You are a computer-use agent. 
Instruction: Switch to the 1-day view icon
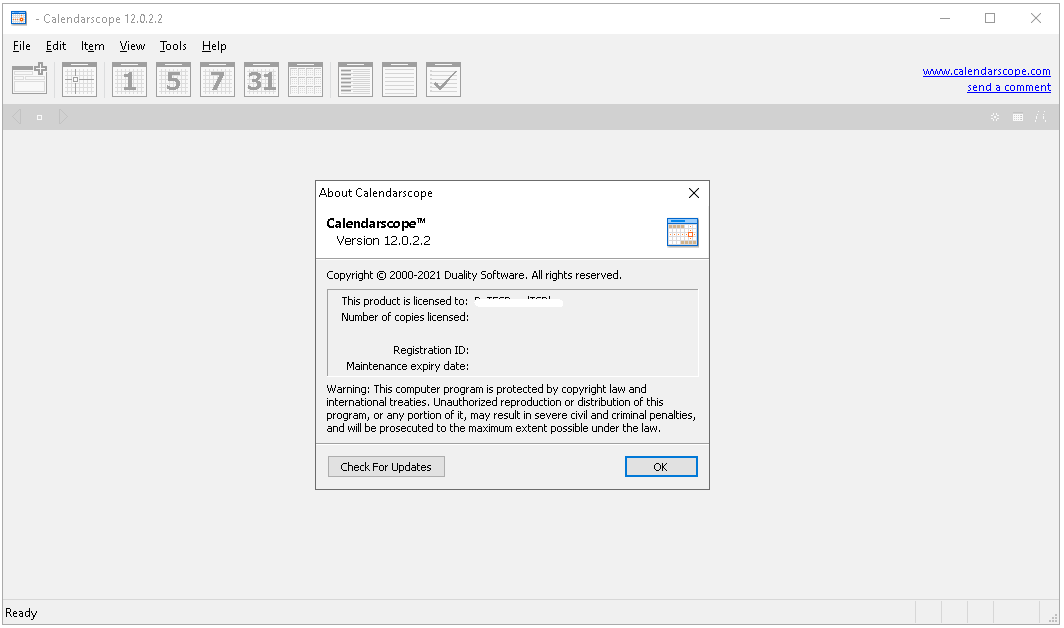click(129, 79)
